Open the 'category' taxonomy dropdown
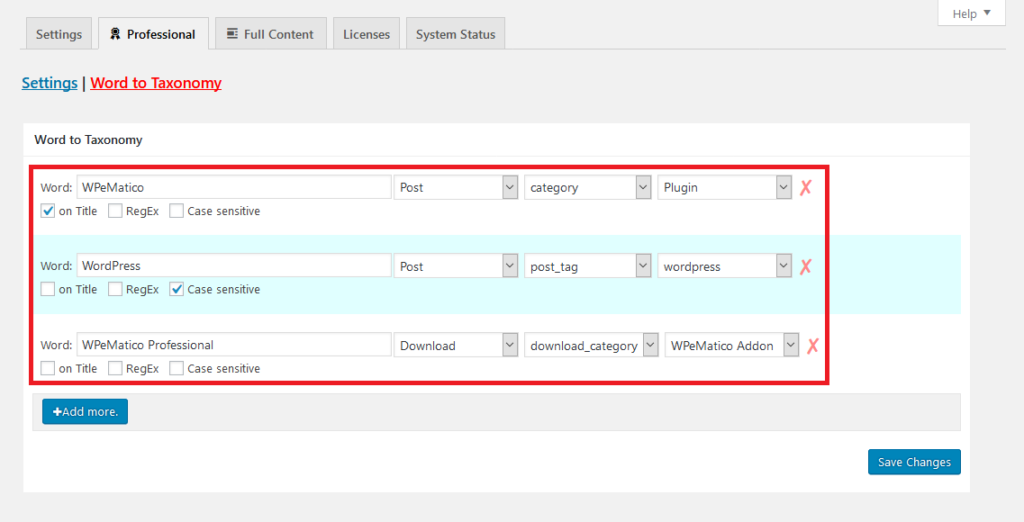The image size is (1024, 522). tap(588, 188)
